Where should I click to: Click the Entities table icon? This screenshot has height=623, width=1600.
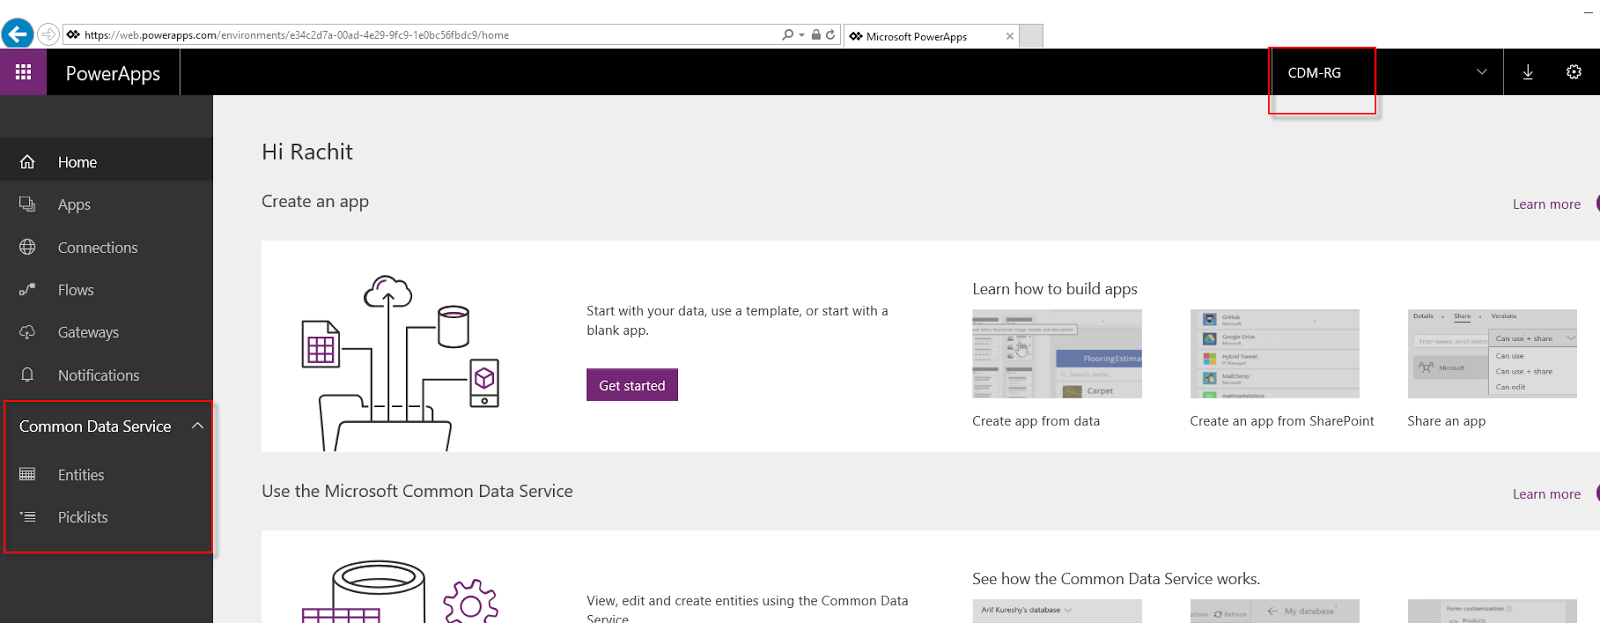click(28, 474)
